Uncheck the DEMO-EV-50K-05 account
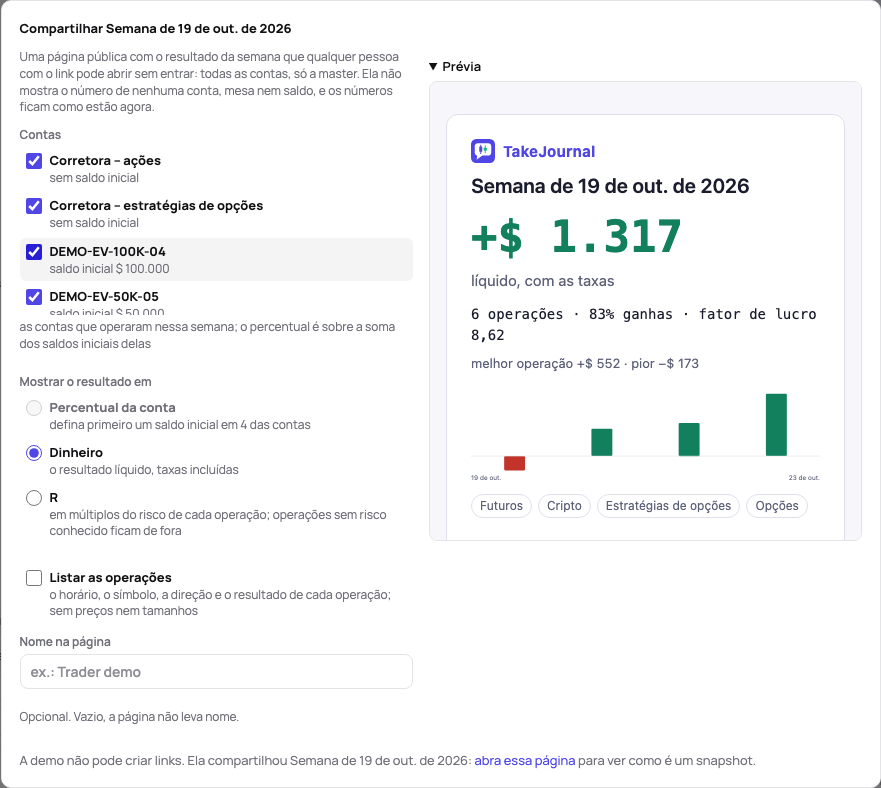881x788 pixels. [x=34, y=297]
